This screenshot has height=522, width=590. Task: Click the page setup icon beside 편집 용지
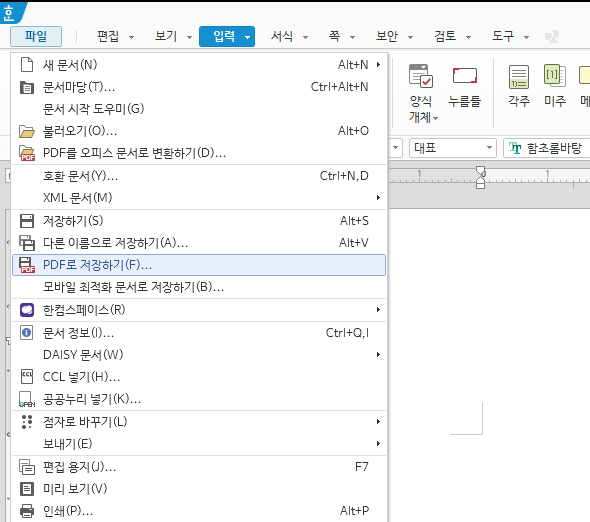coord(27,467)
